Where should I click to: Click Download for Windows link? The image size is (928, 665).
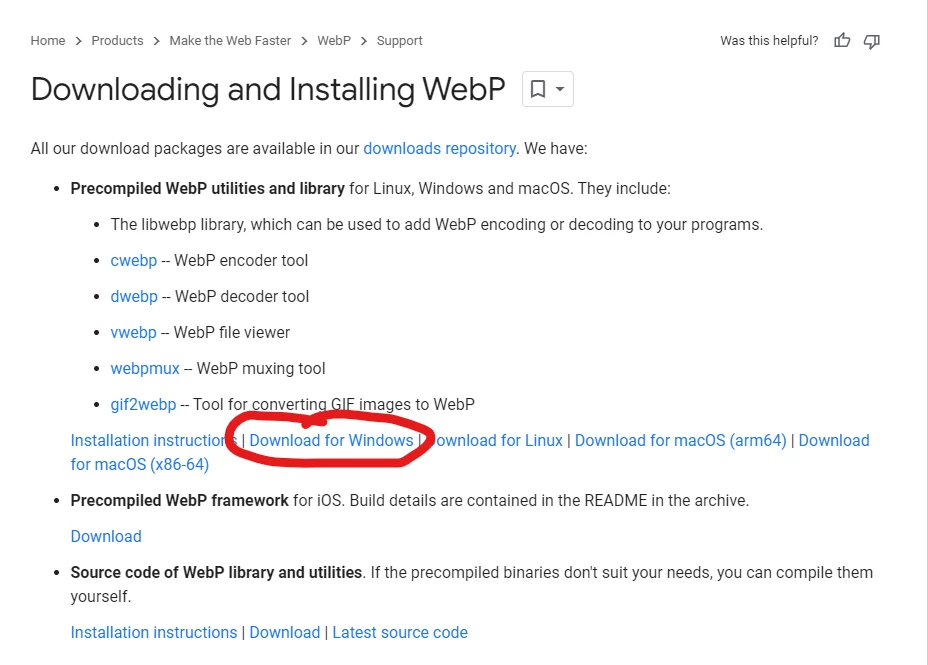(331, 441)
